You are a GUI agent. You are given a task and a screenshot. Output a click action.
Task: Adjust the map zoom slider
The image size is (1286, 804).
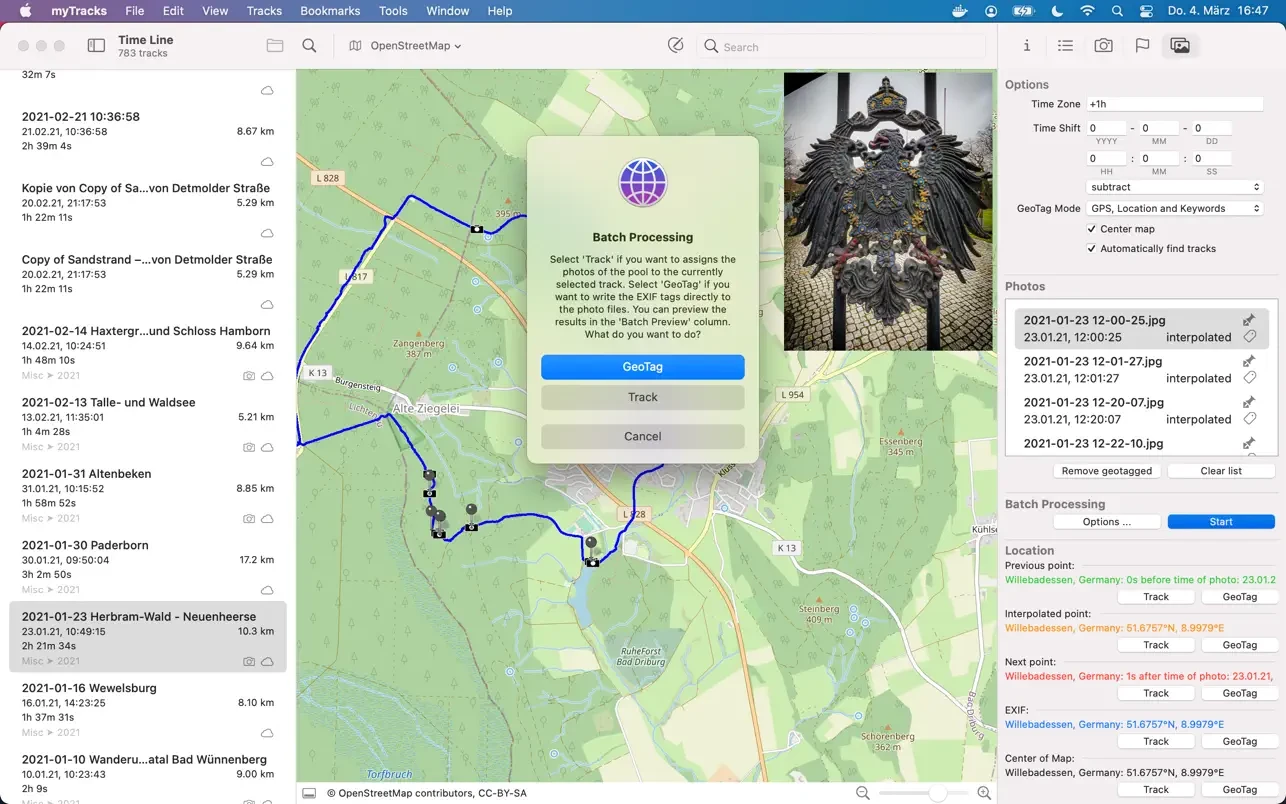(x=937, y=793)
